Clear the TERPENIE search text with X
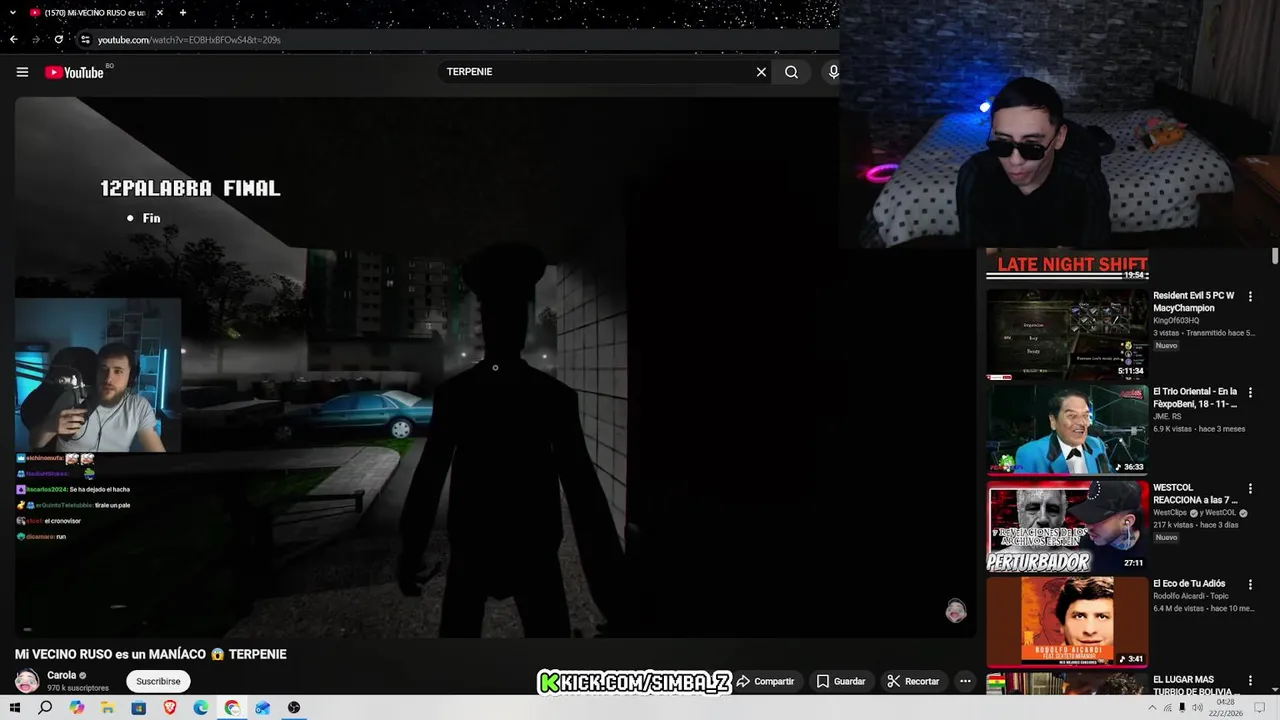Image resolution: width=1280 pixels, height=720 pixels. click(x=761, y=72)
